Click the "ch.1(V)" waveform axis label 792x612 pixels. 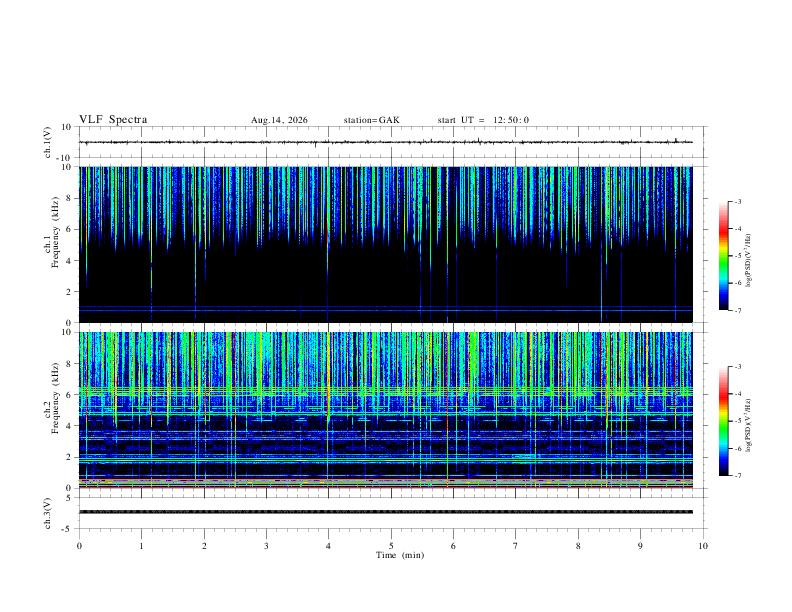coord(48,142)
